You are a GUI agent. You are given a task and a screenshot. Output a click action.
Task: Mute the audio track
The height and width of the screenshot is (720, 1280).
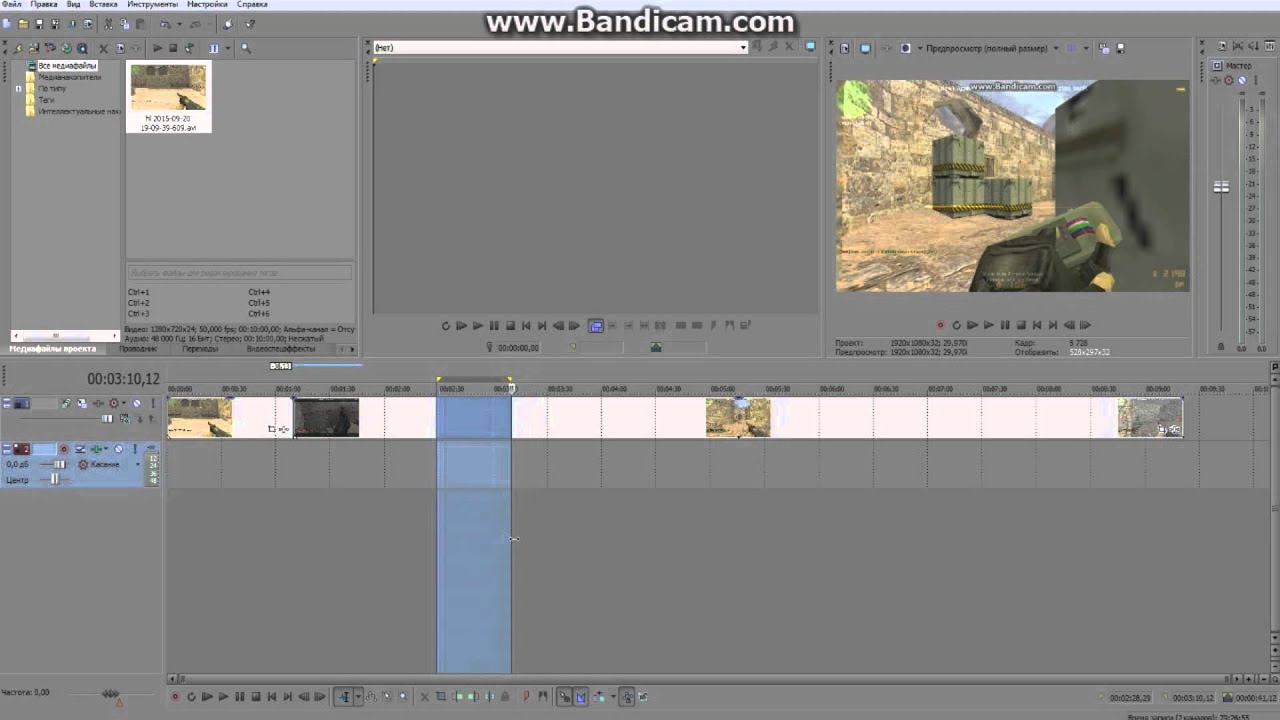click(118, 449)
